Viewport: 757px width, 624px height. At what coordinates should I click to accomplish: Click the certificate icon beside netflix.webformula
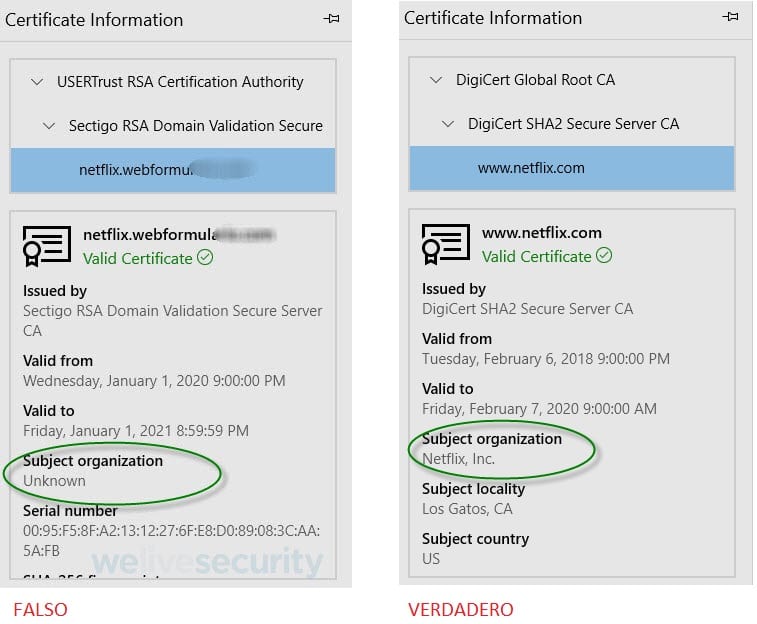(x=47, y=246)
